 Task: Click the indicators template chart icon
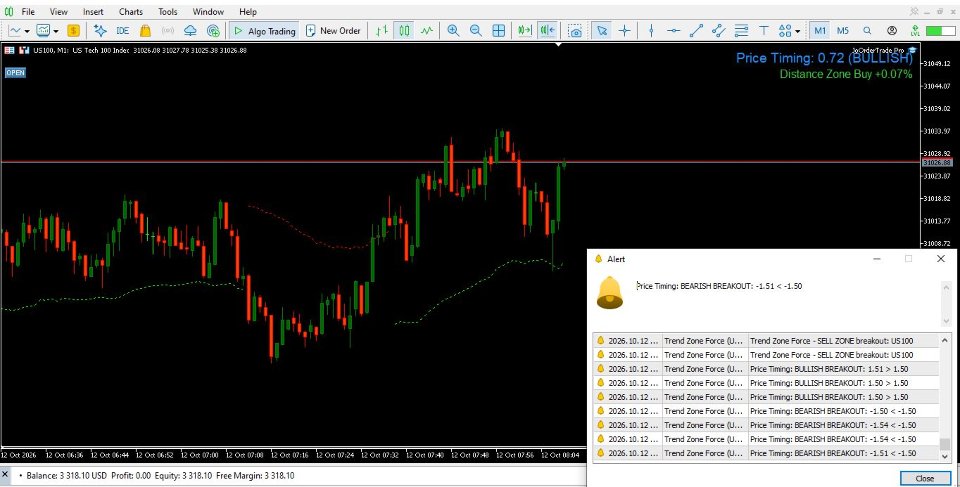coord(43,31)
